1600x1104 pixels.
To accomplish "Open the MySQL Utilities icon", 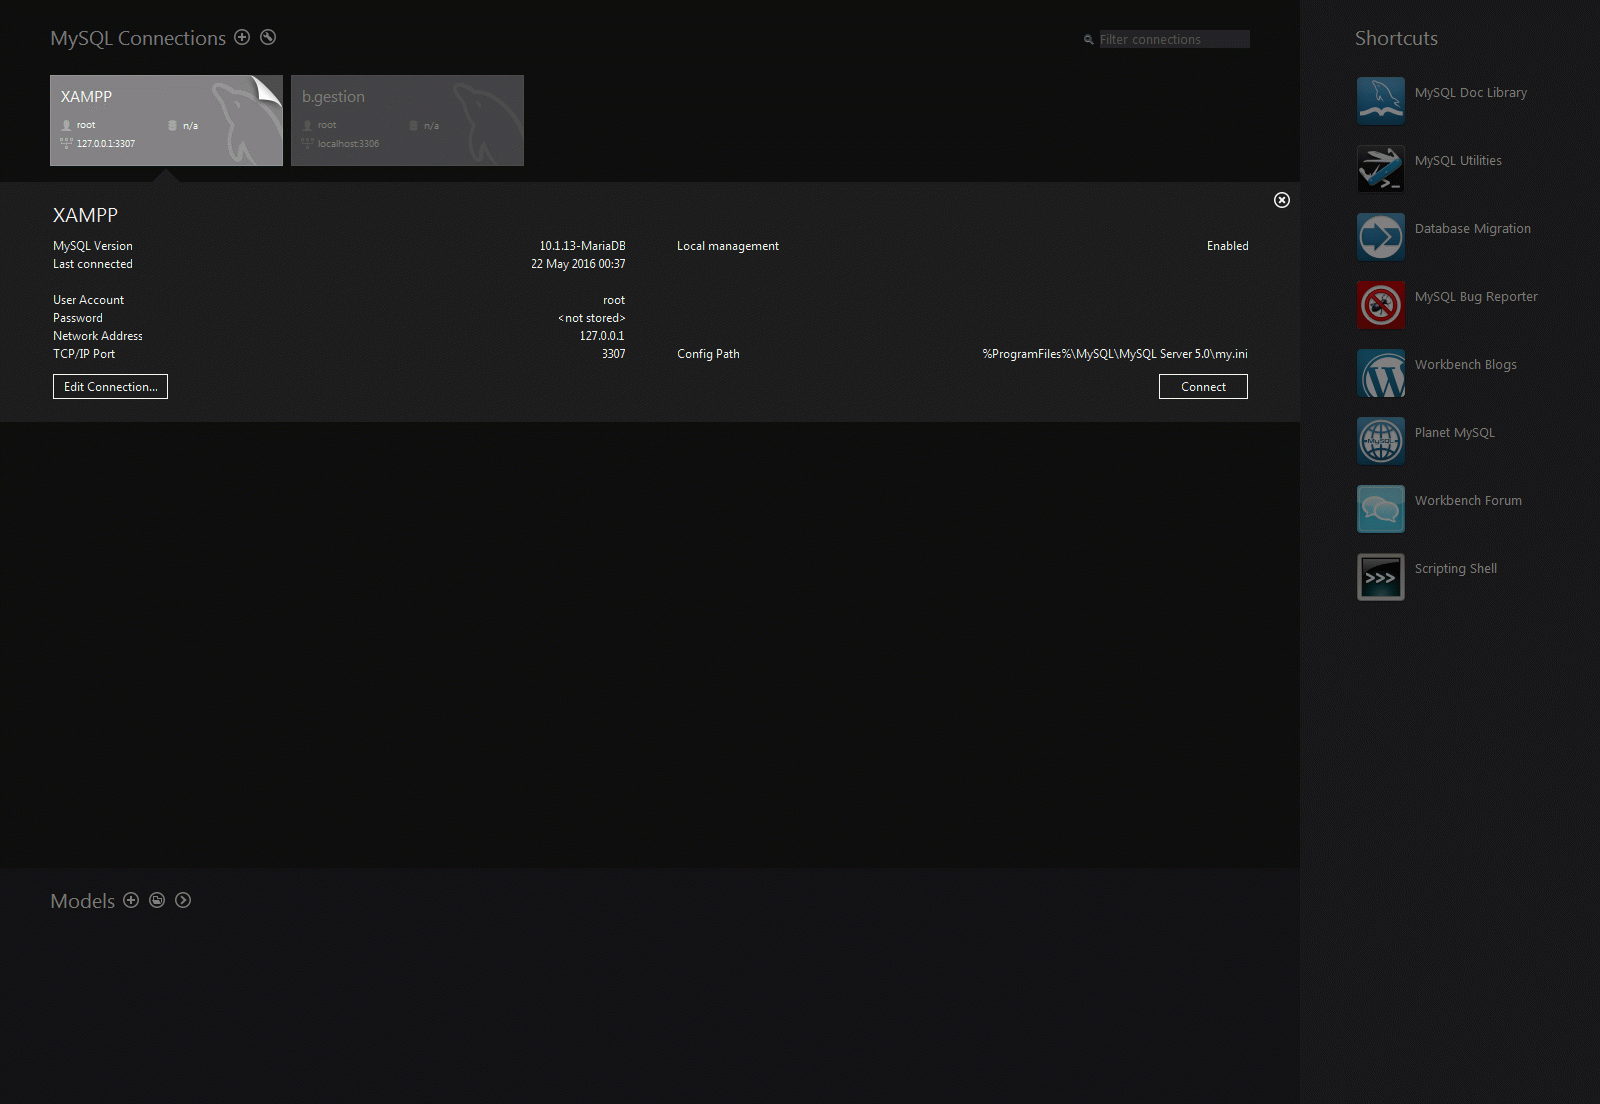I will 1381,169.
